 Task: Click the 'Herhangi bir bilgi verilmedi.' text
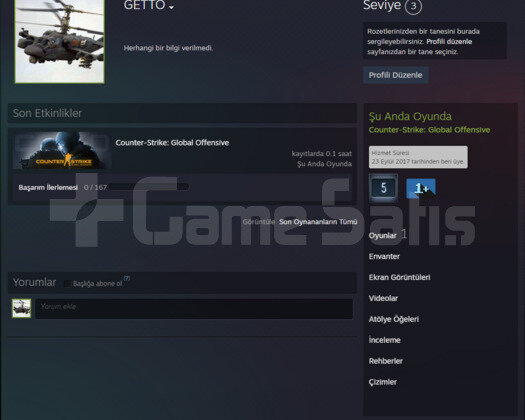point(168,48)
